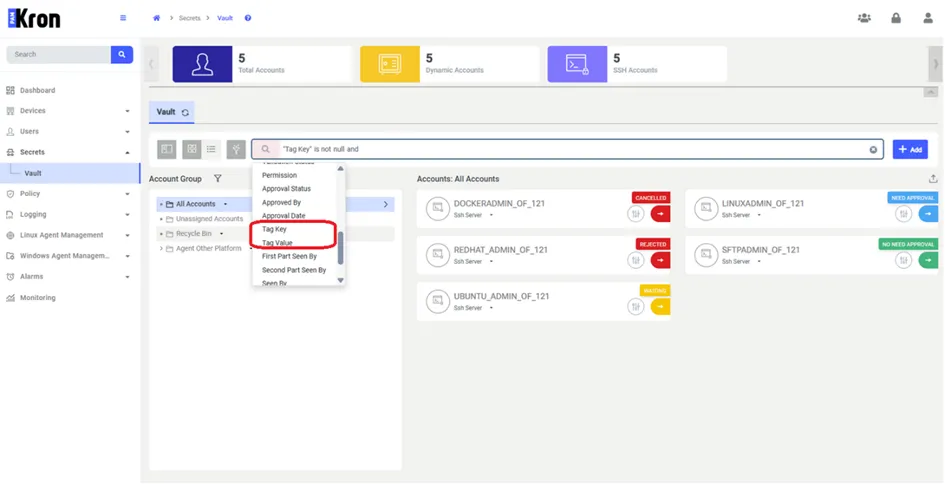Open the tree hierarchy view icon
The image size is (945, 484).
[236, 149]
